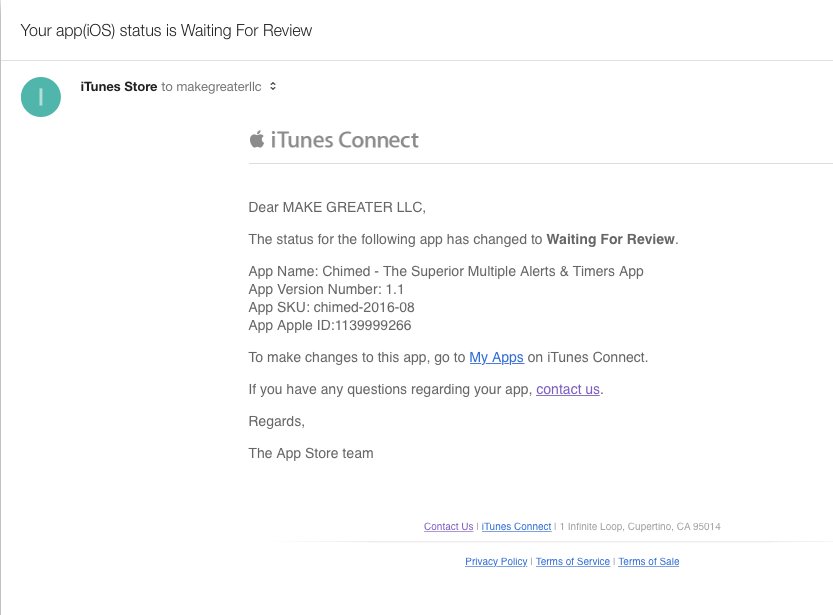Click the 'iTunes Connect' header title

click(344, 140)
